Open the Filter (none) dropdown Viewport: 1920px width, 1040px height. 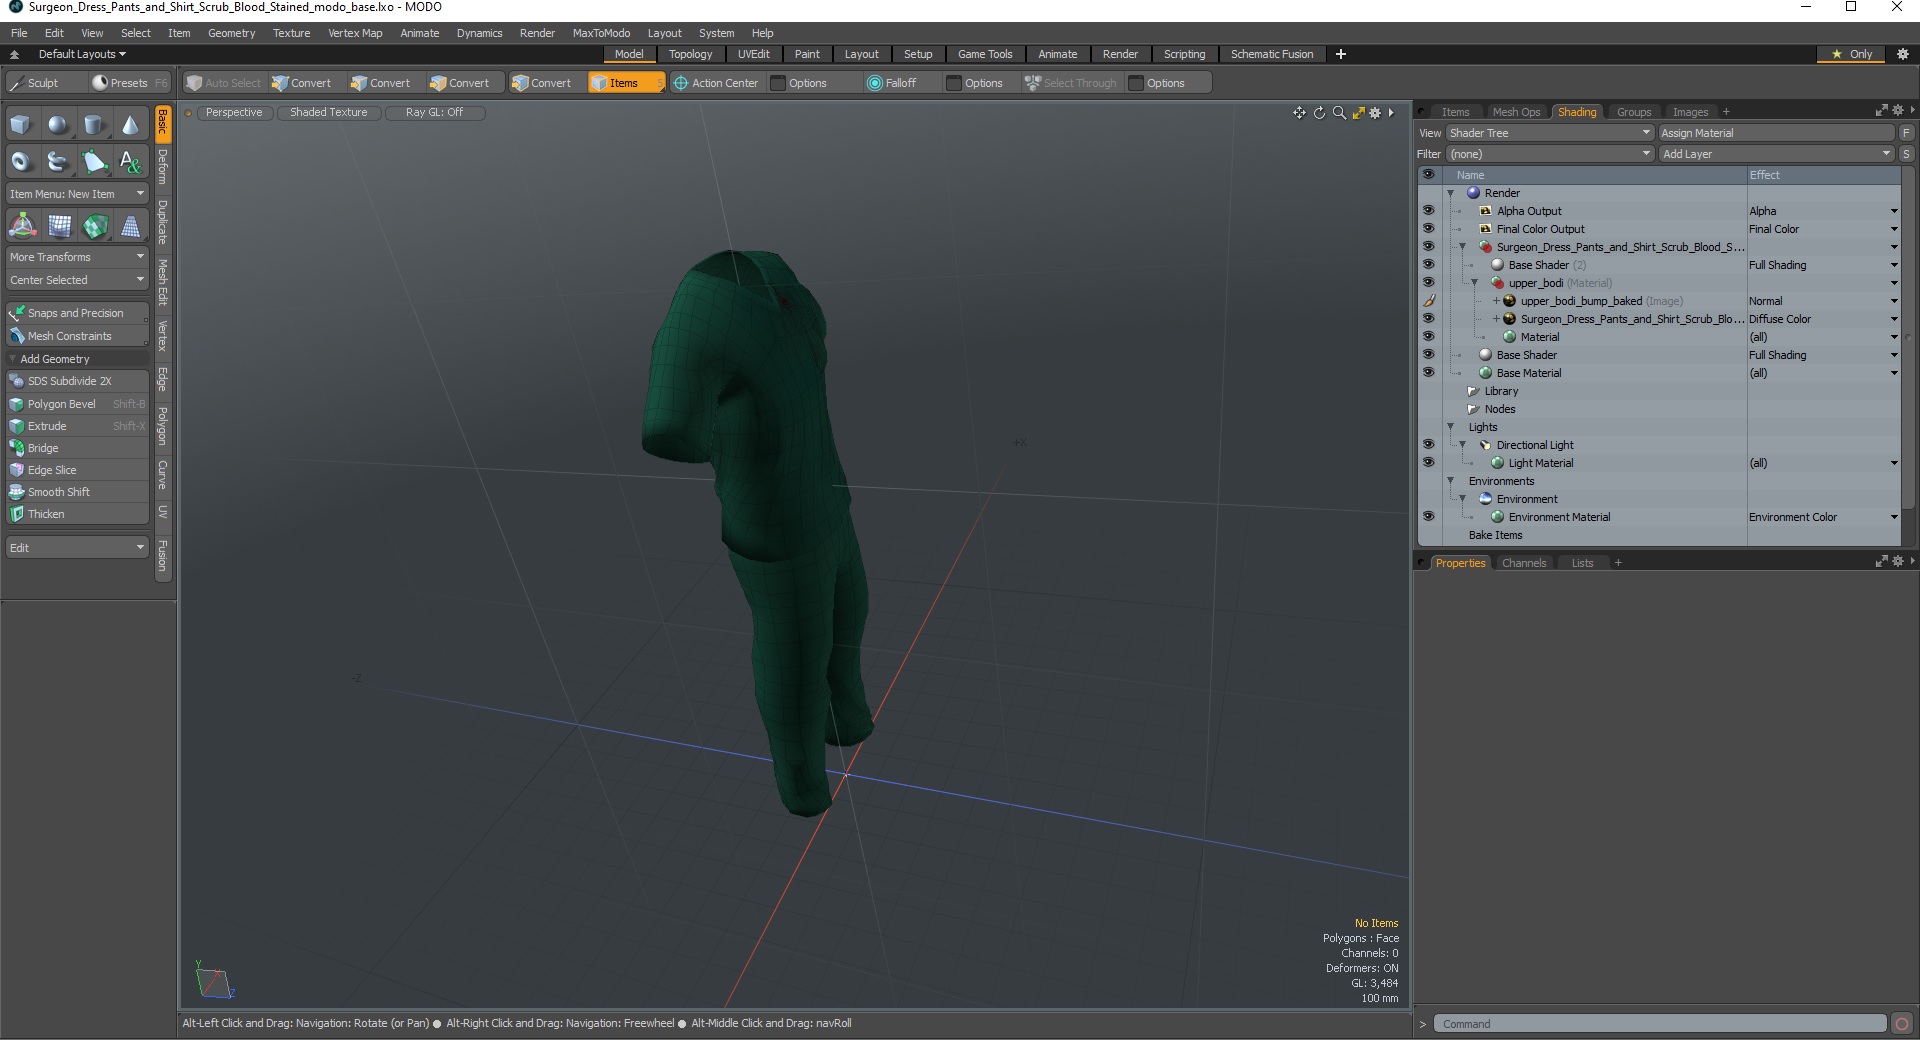[x=1549, y=154]
